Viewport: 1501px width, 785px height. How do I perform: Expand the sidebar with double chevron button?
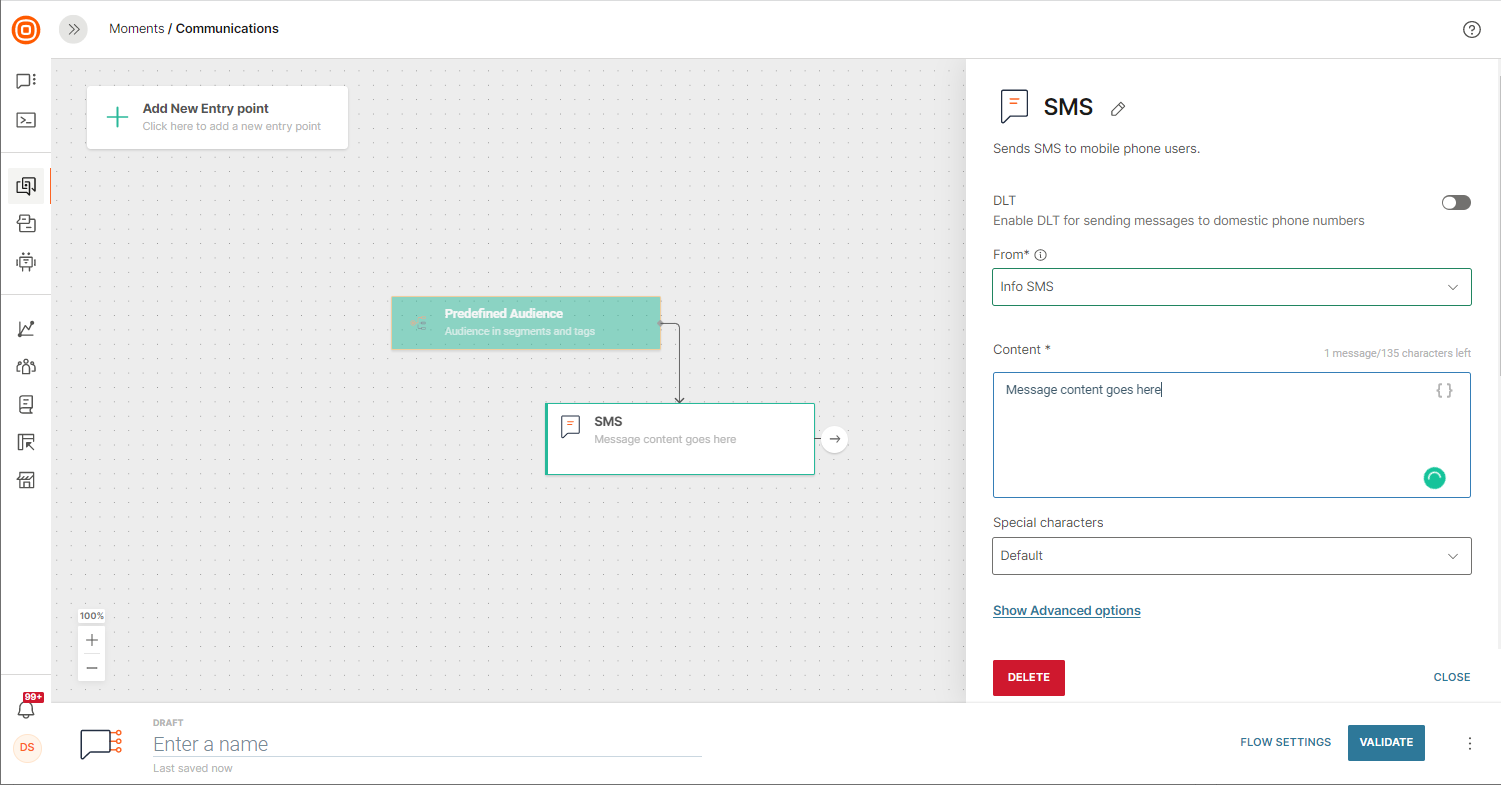click(73, 29)
